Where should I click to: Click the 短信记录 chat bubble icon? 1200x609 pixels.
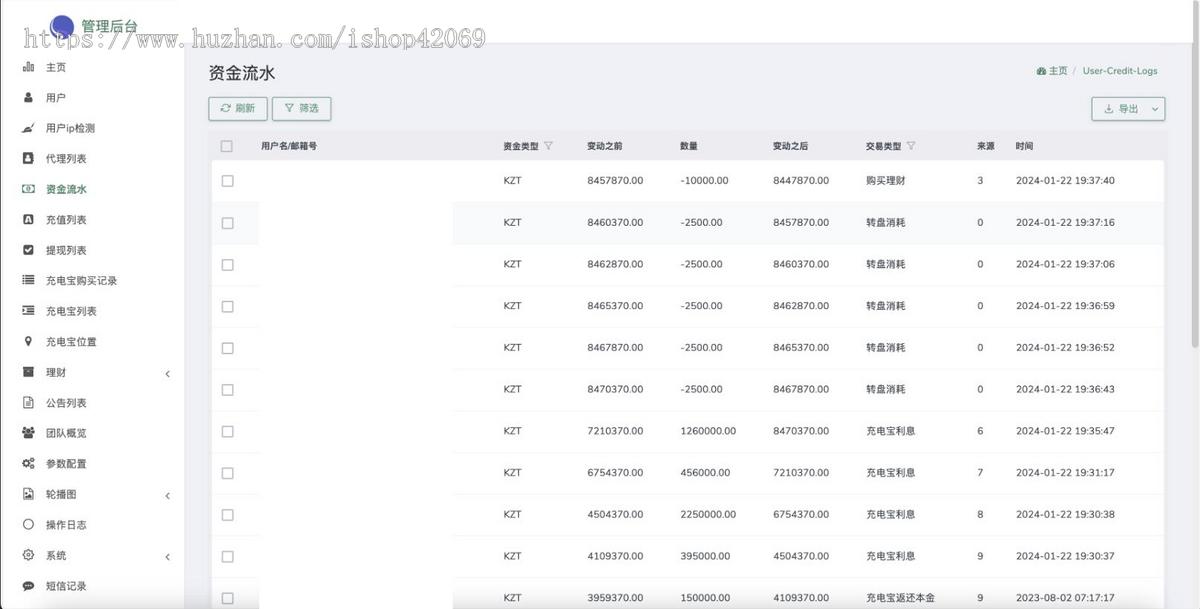click(x=28, y=586)
